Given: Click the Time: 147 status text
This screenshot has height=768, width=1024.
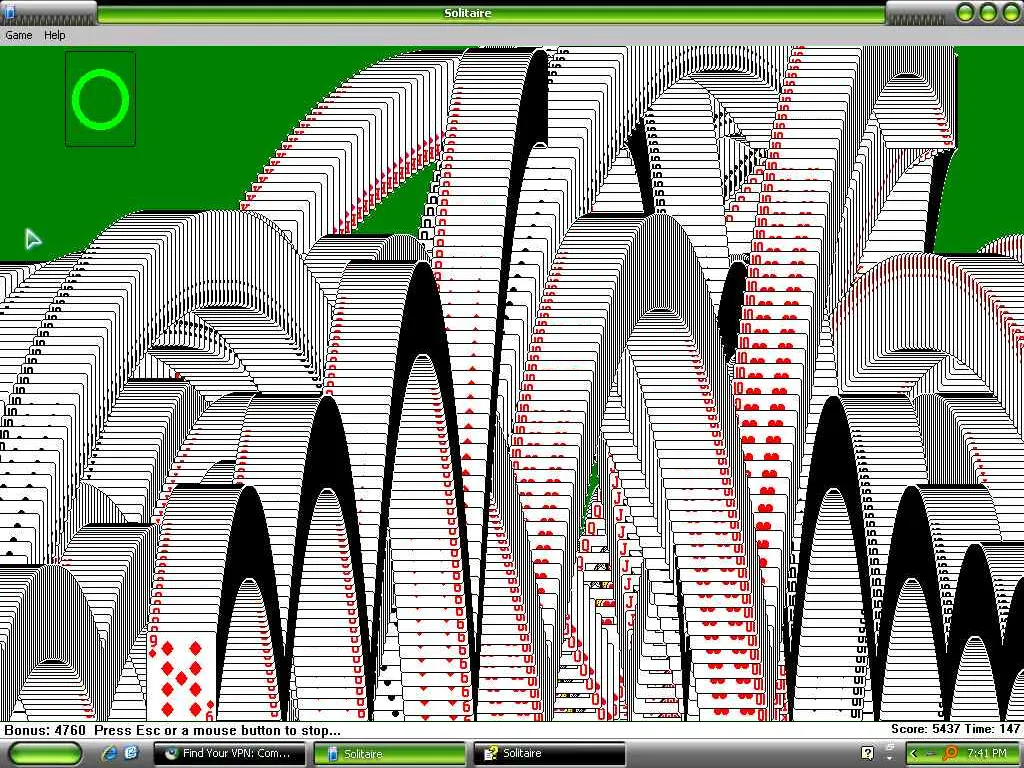Looking at the screenshot, I should click(x=991, y=729).
